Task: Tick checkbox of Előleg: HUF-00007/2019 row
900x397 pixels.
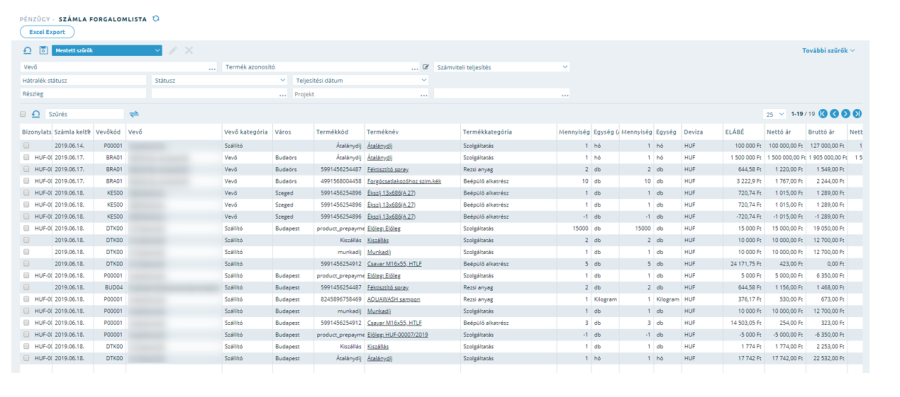Action: (26, 334)
